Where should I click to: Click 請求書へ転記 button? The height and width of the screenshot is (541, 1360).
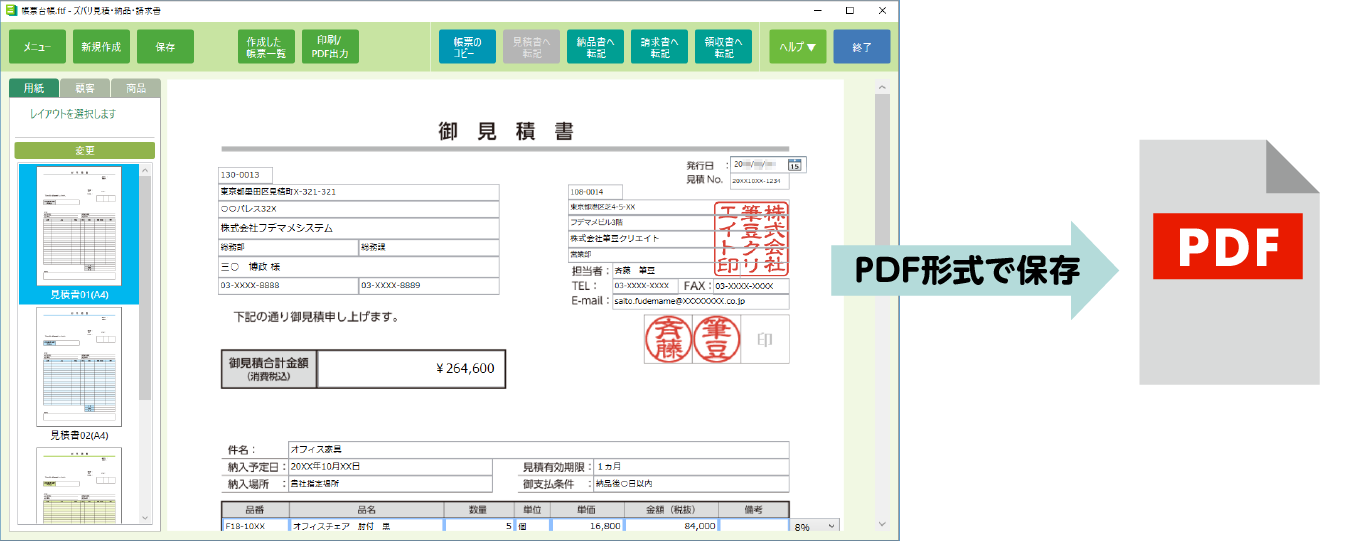[x=659, y=47]
